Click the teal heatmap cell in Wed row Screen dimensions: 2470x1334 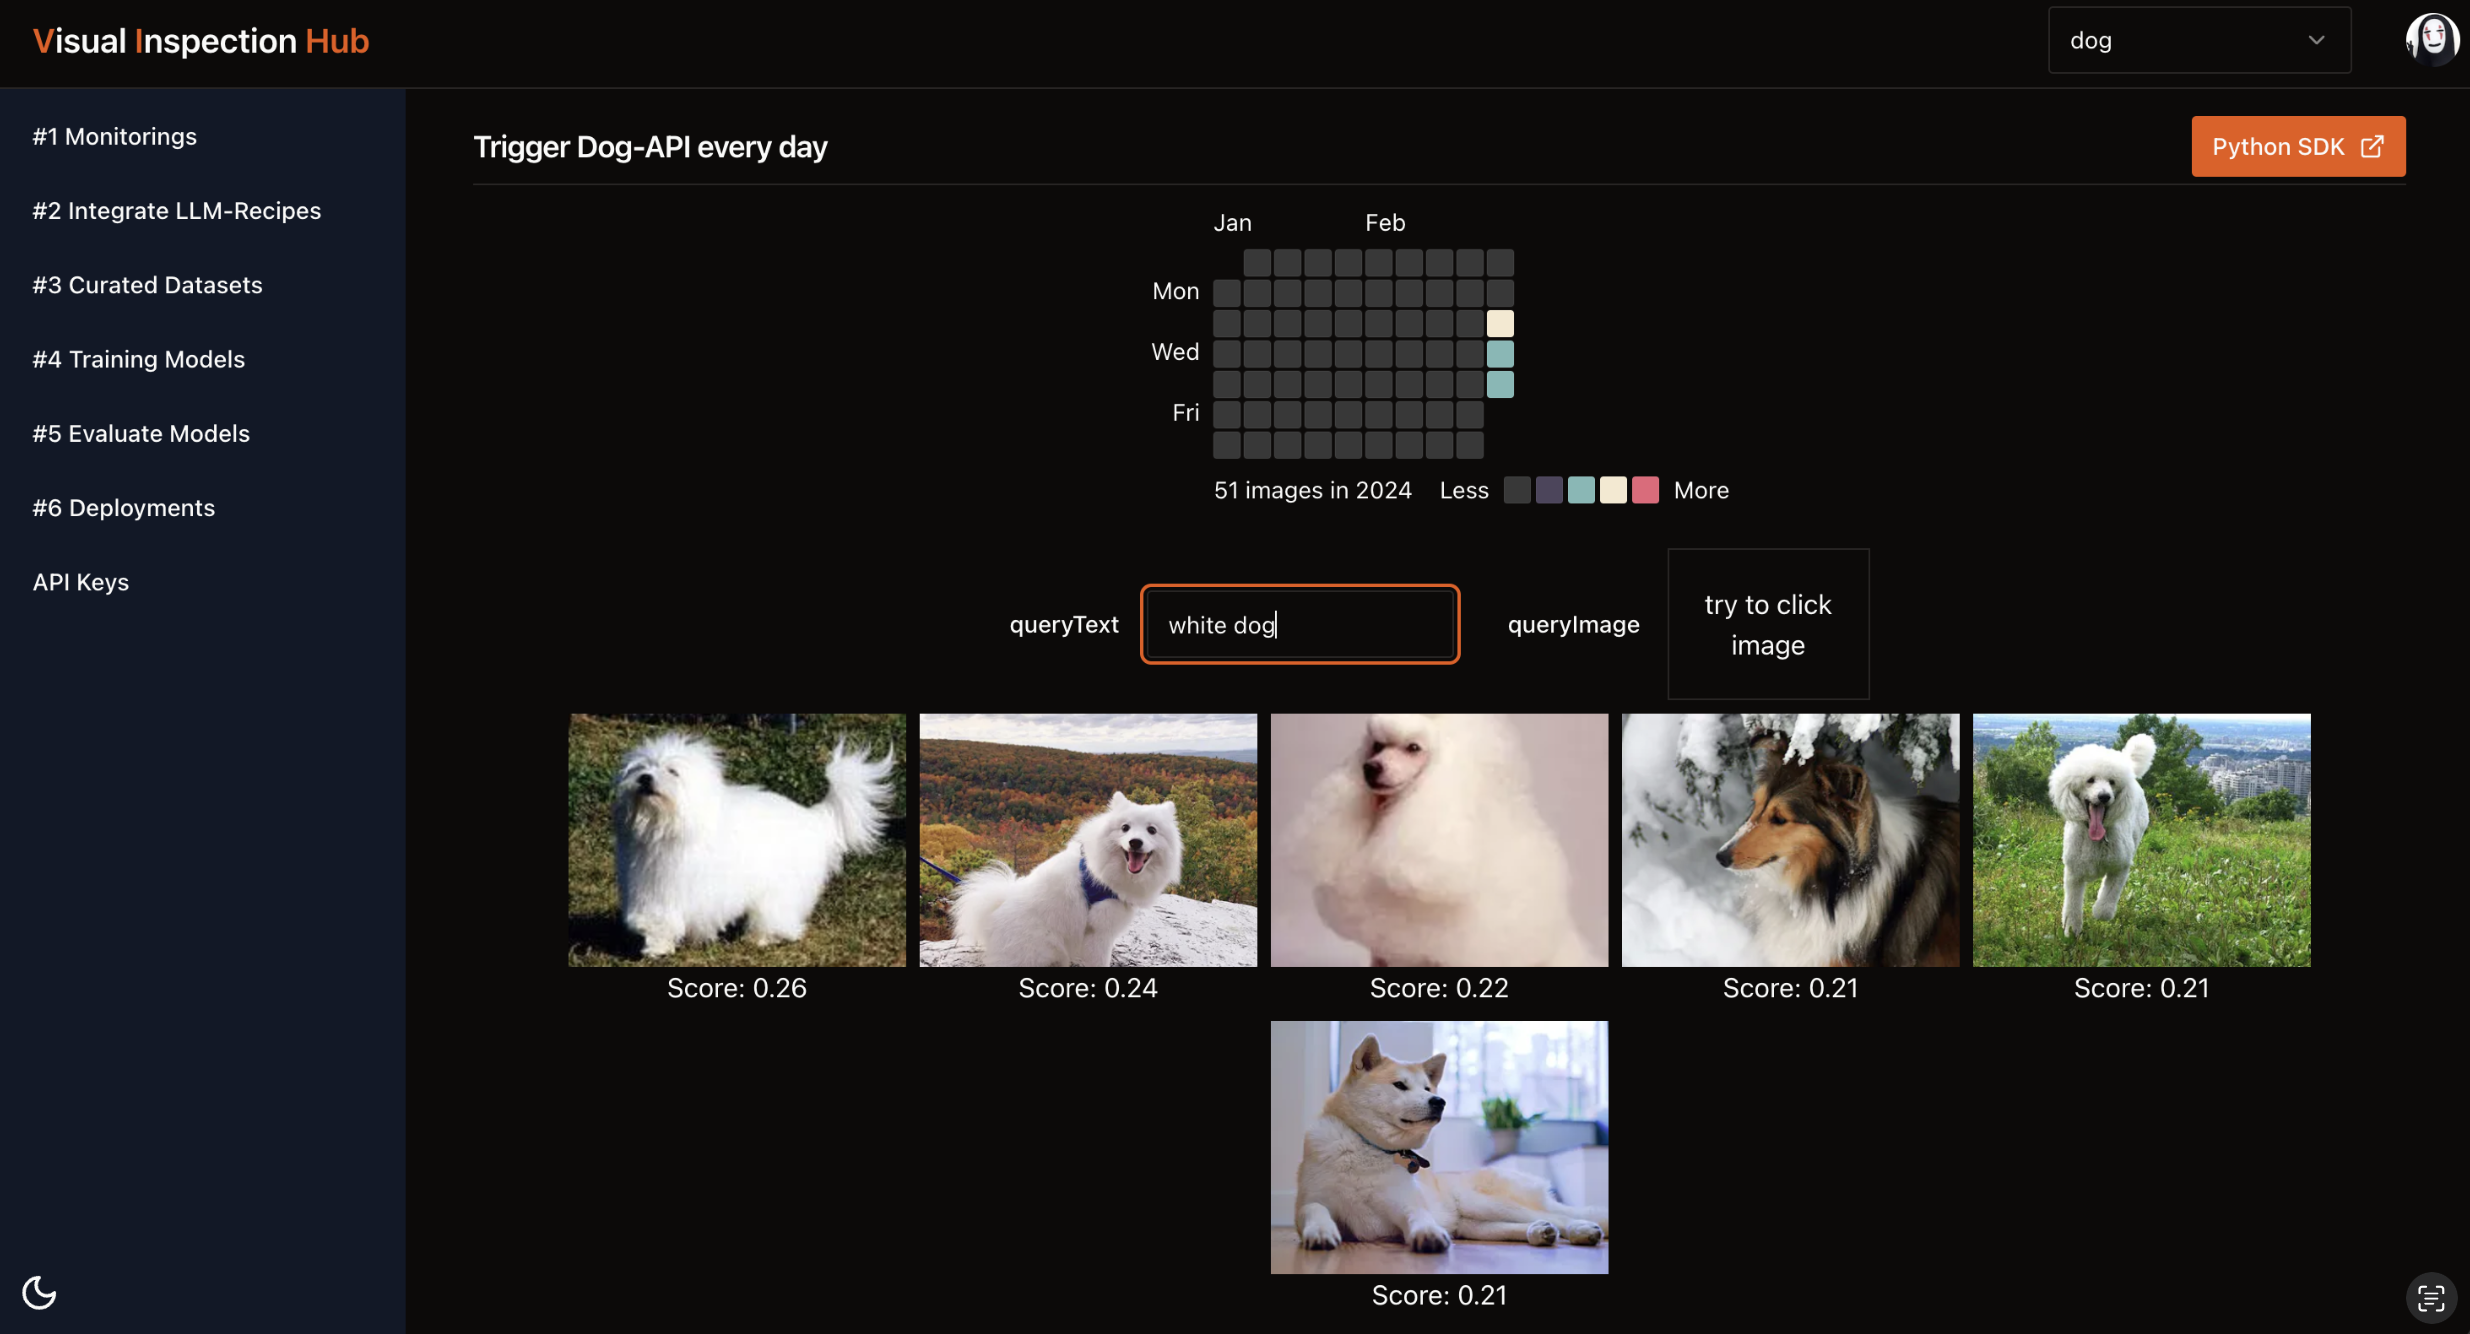[x=1500, y=353]
